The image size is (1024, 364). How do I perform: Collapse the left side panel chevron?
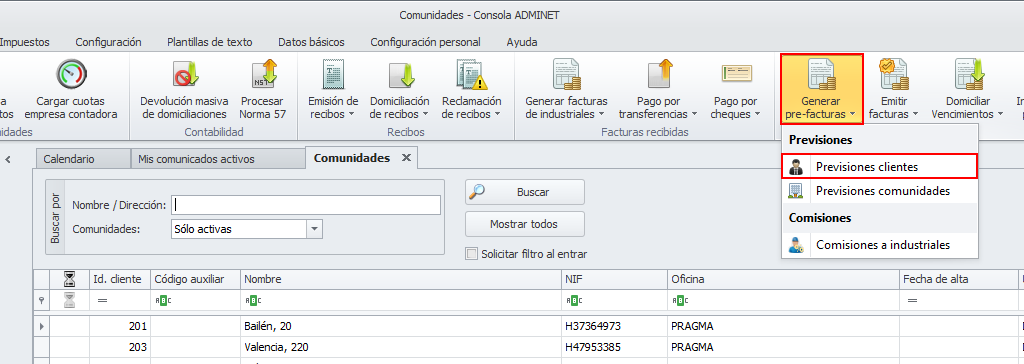8,159
